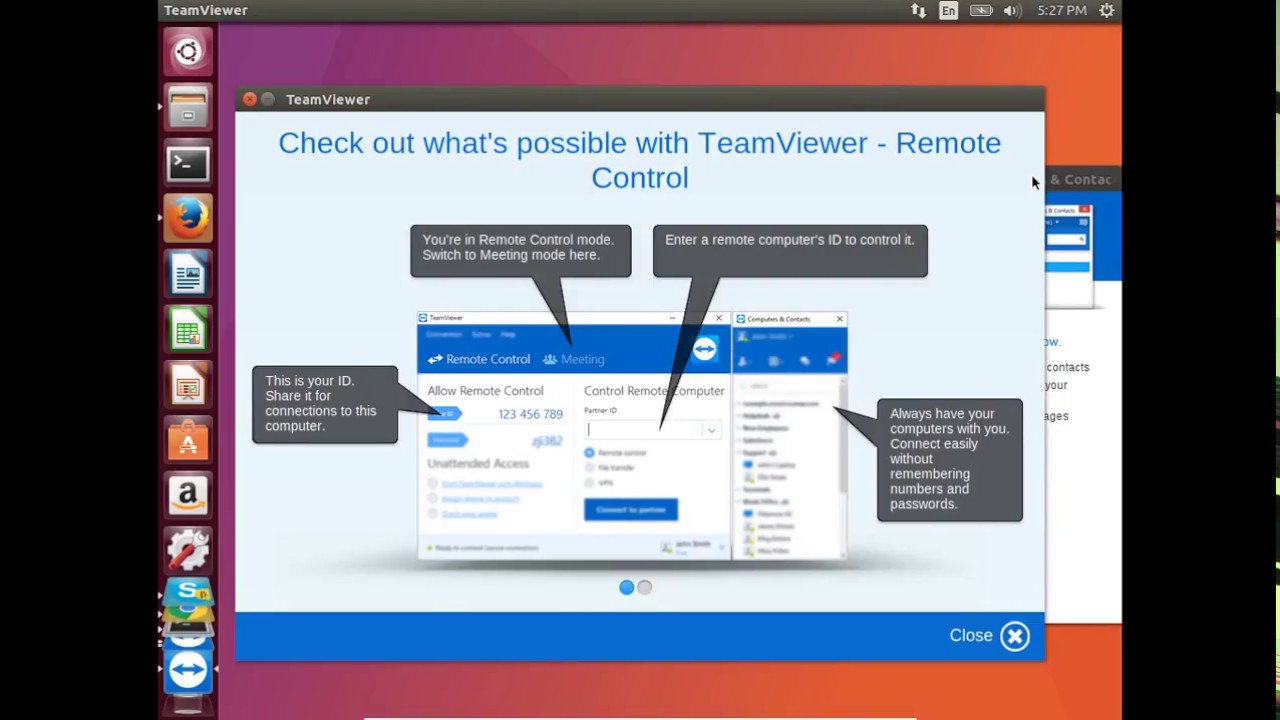Open the Ubuntu Dash search launcher

pyautogui.click(x=188, y=52)
